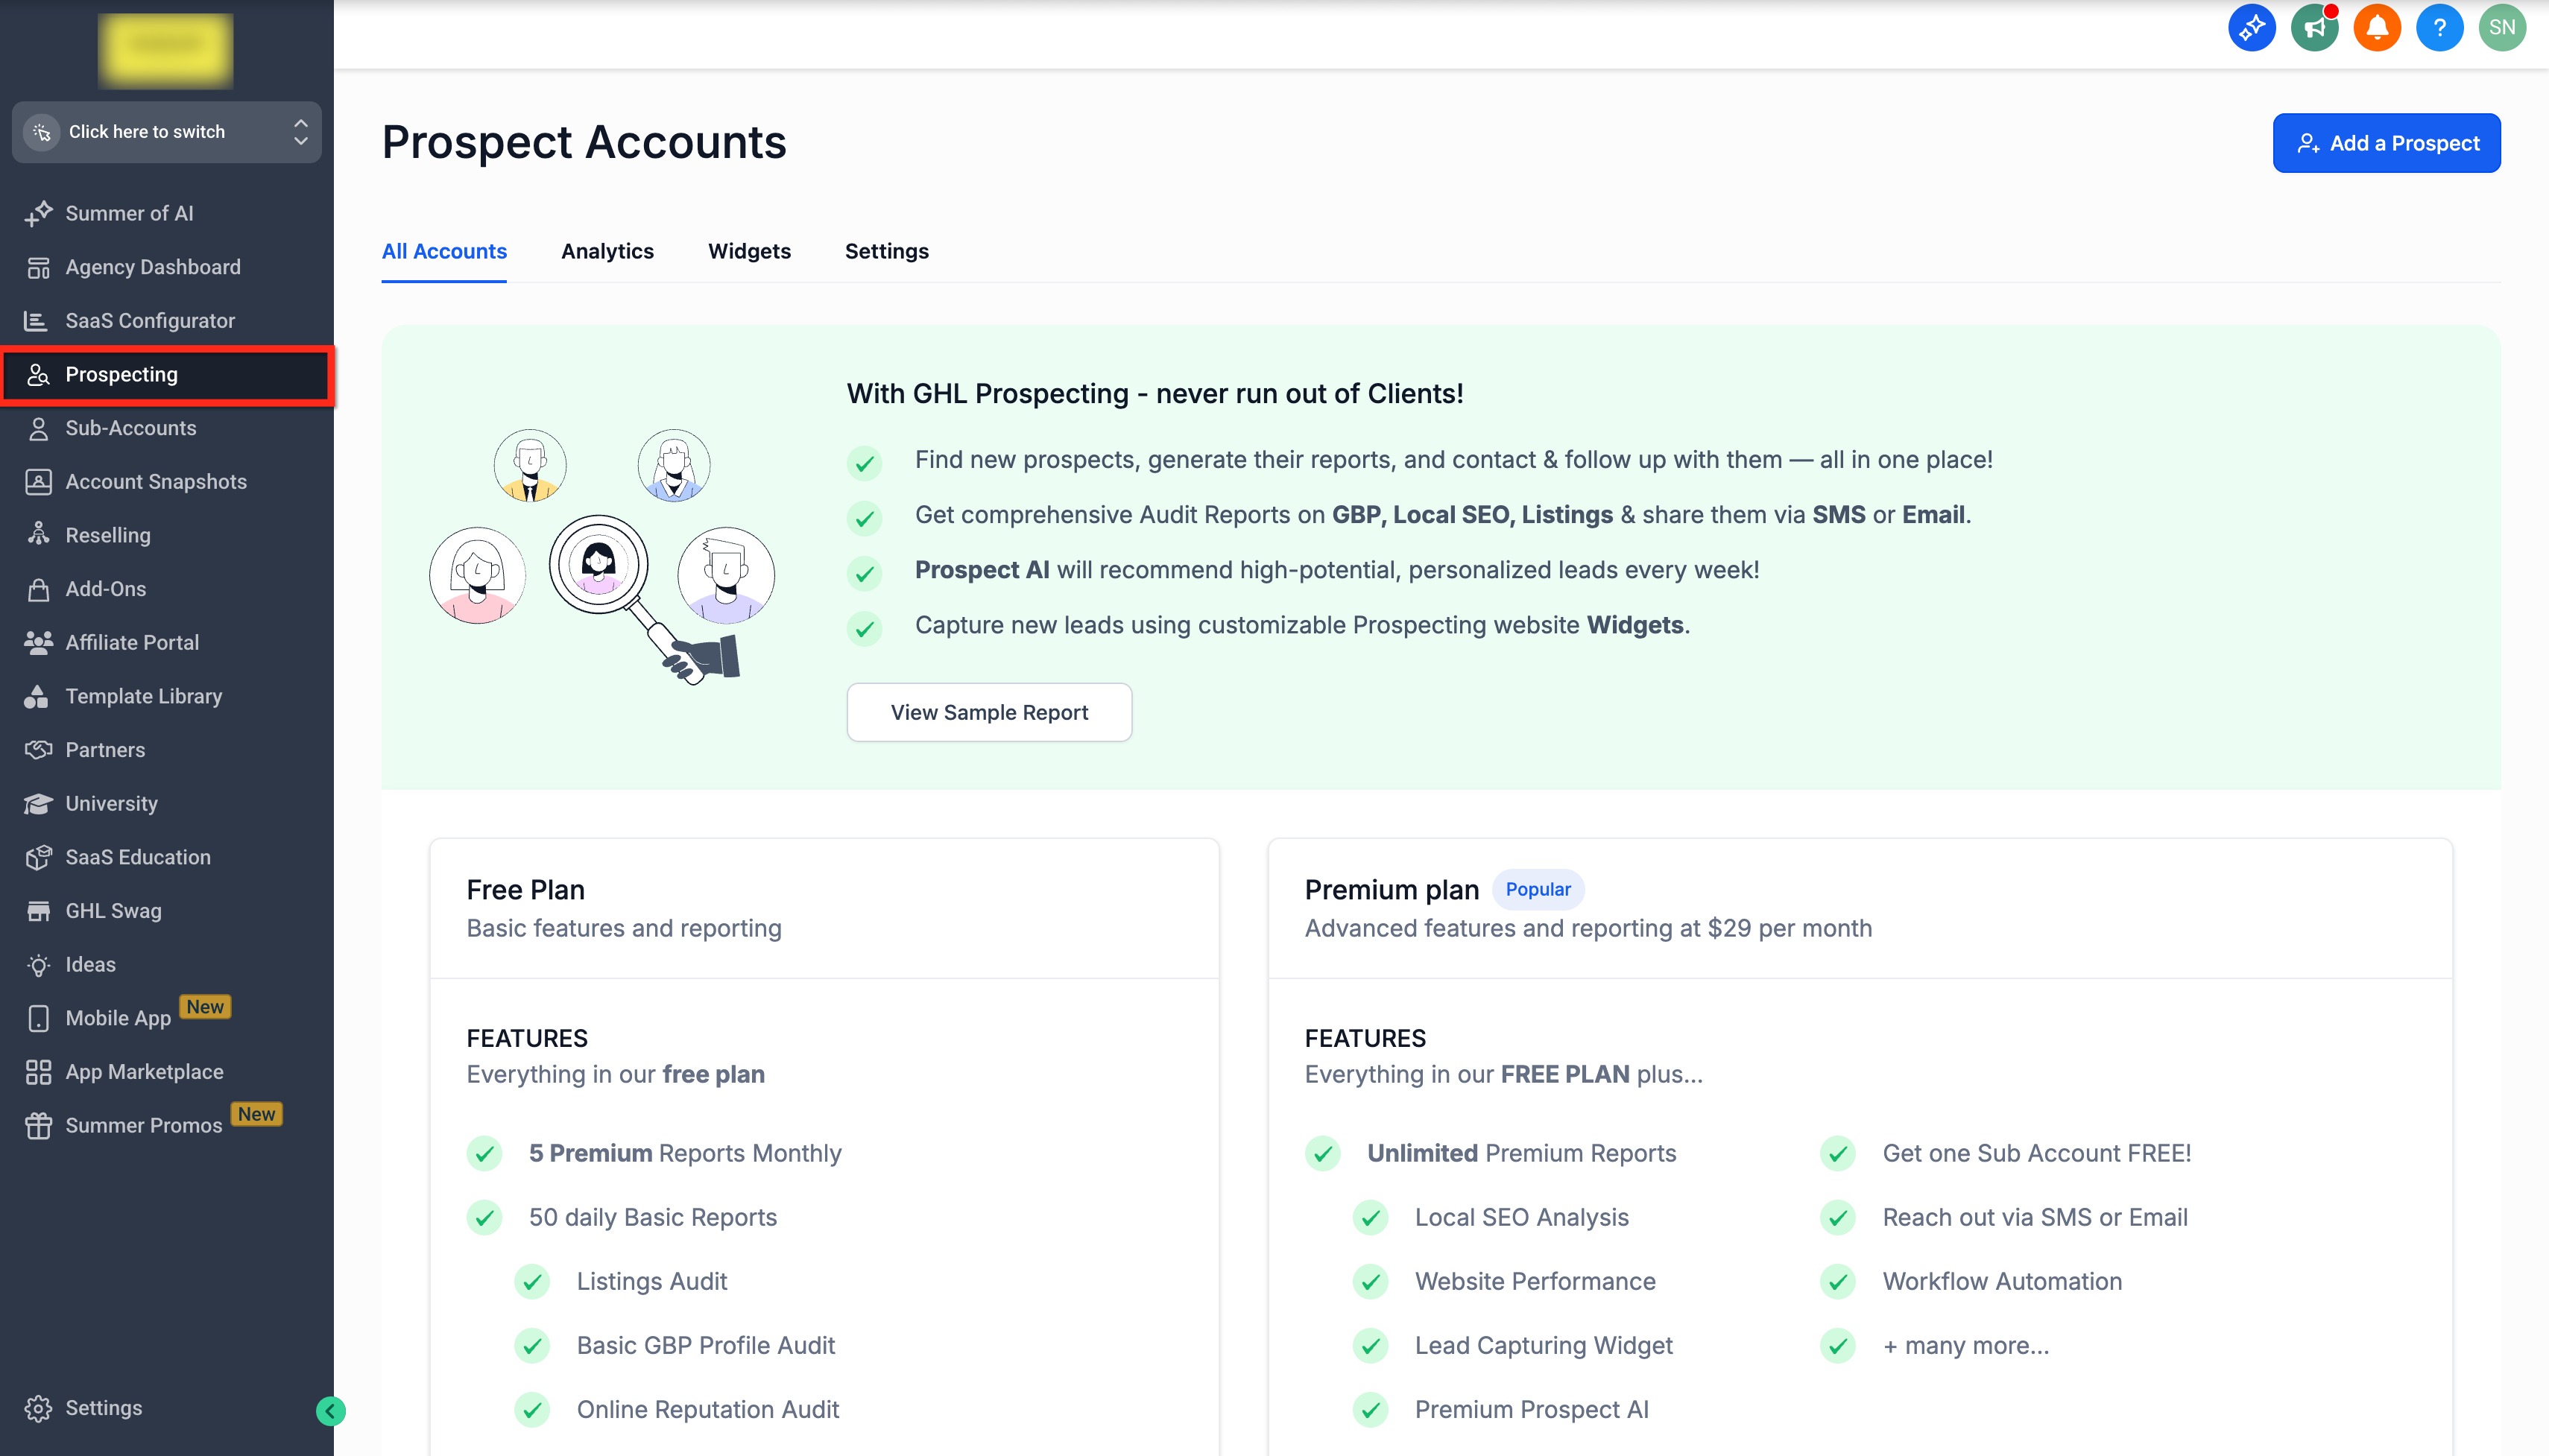Click 'Website Performance' feature text
The width and height of the screenshot is (2549, 1456).
1535,1281
